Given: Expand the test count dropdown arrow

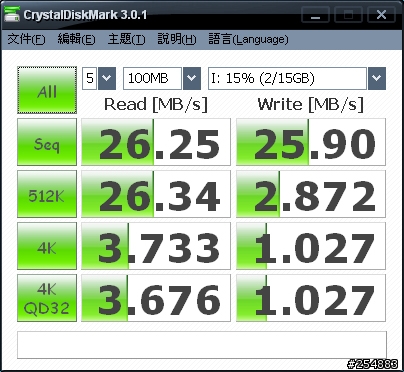Looking at the screenshot, I should pos(107,78).
